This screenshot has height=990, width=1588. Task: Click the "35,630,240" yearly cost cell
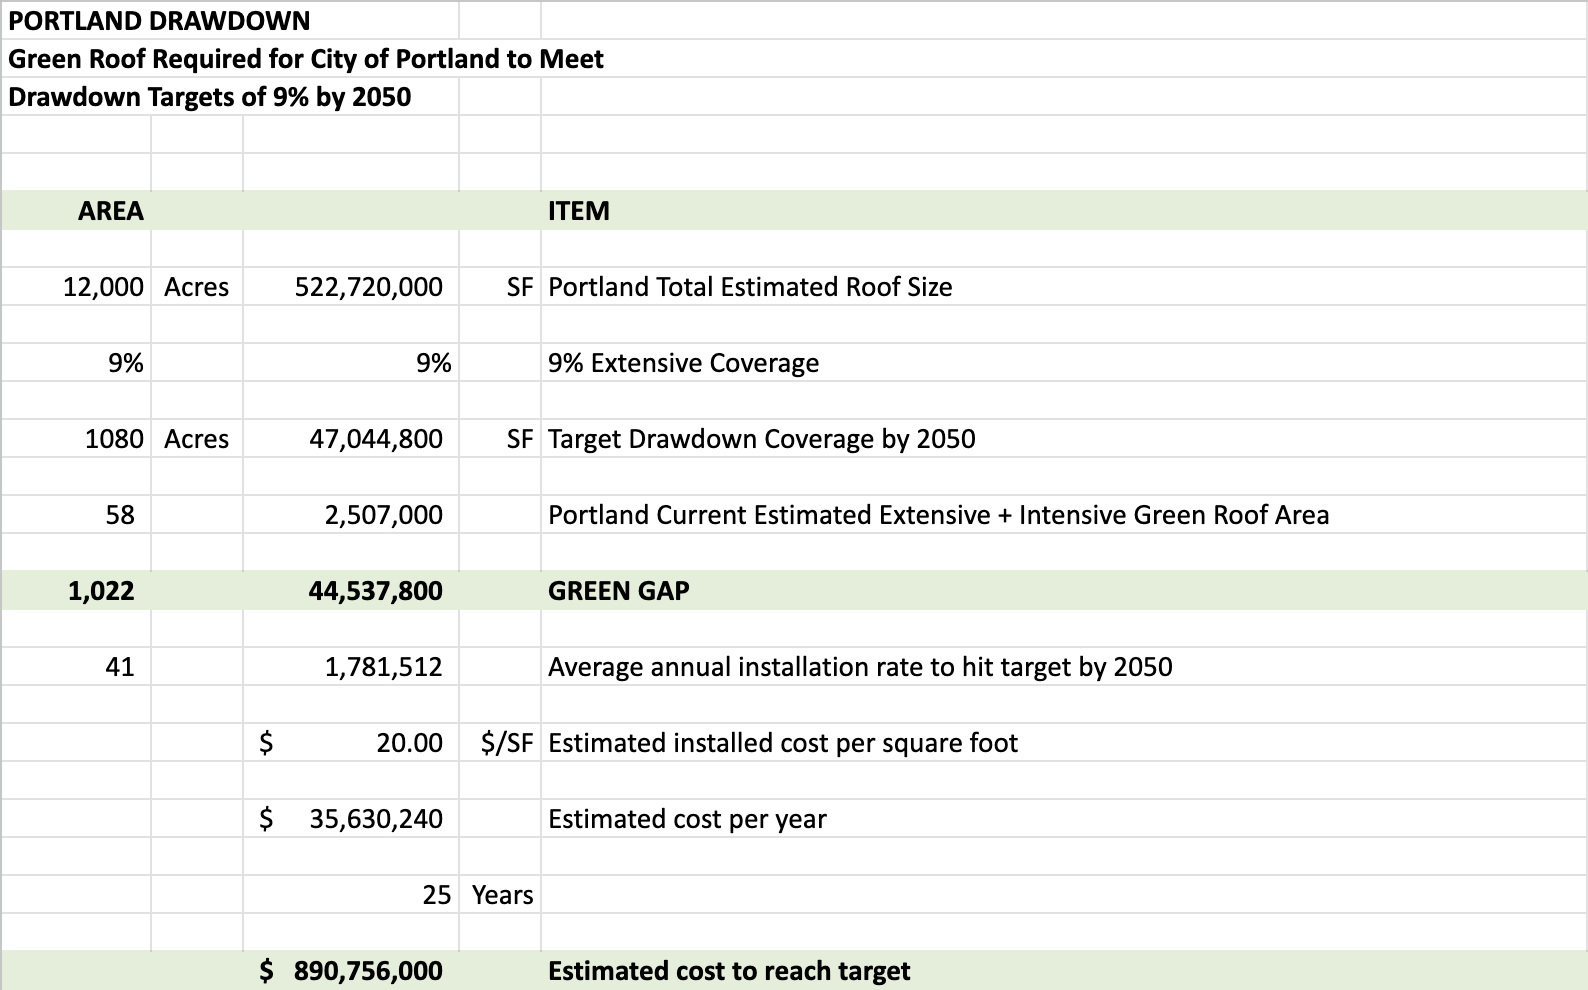pos(376,819)
